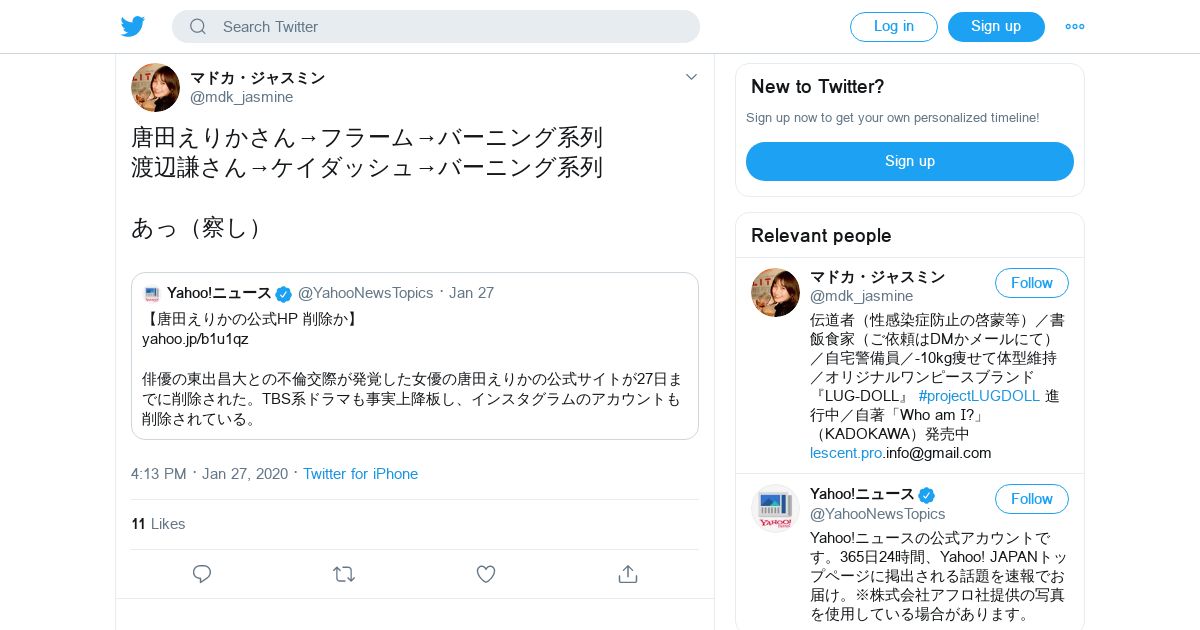This screenshot has width=1200, height=630.
Task: Click the search magnifier icon
Action: click(198, 27)
